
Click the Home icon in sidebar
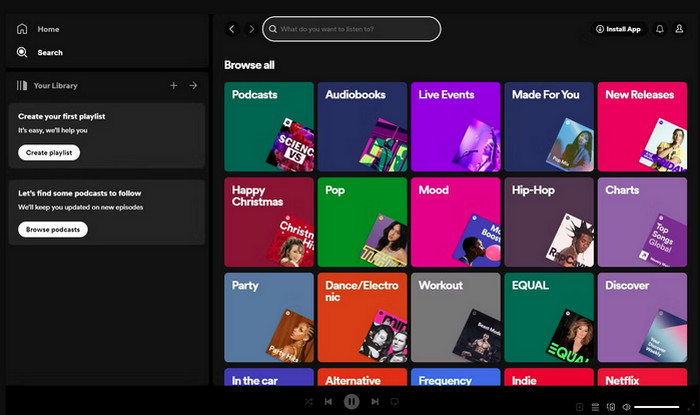pyautogui.click(x=22, y=29)
